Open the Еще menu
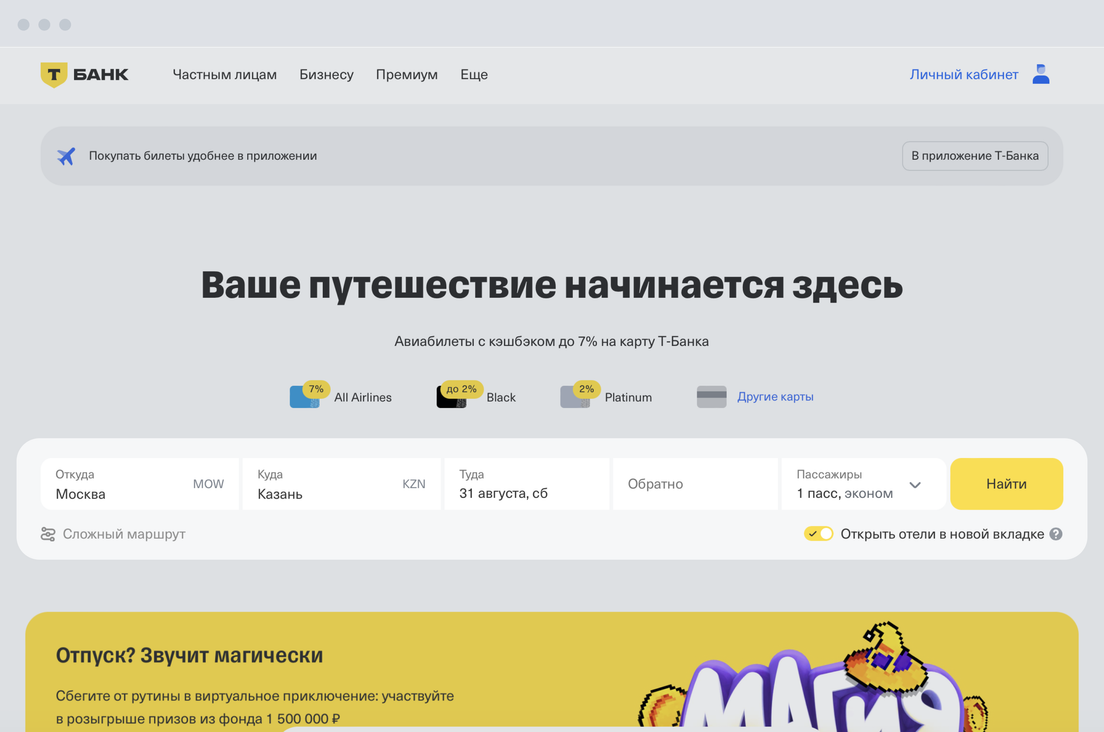The height and width of the screenshot is (732, 1104). coord(474,75)
